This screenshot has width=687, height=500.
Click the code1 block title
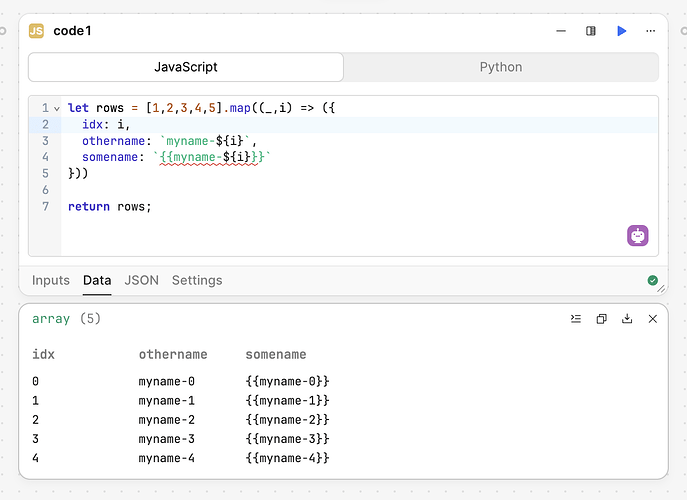[73, 31]
